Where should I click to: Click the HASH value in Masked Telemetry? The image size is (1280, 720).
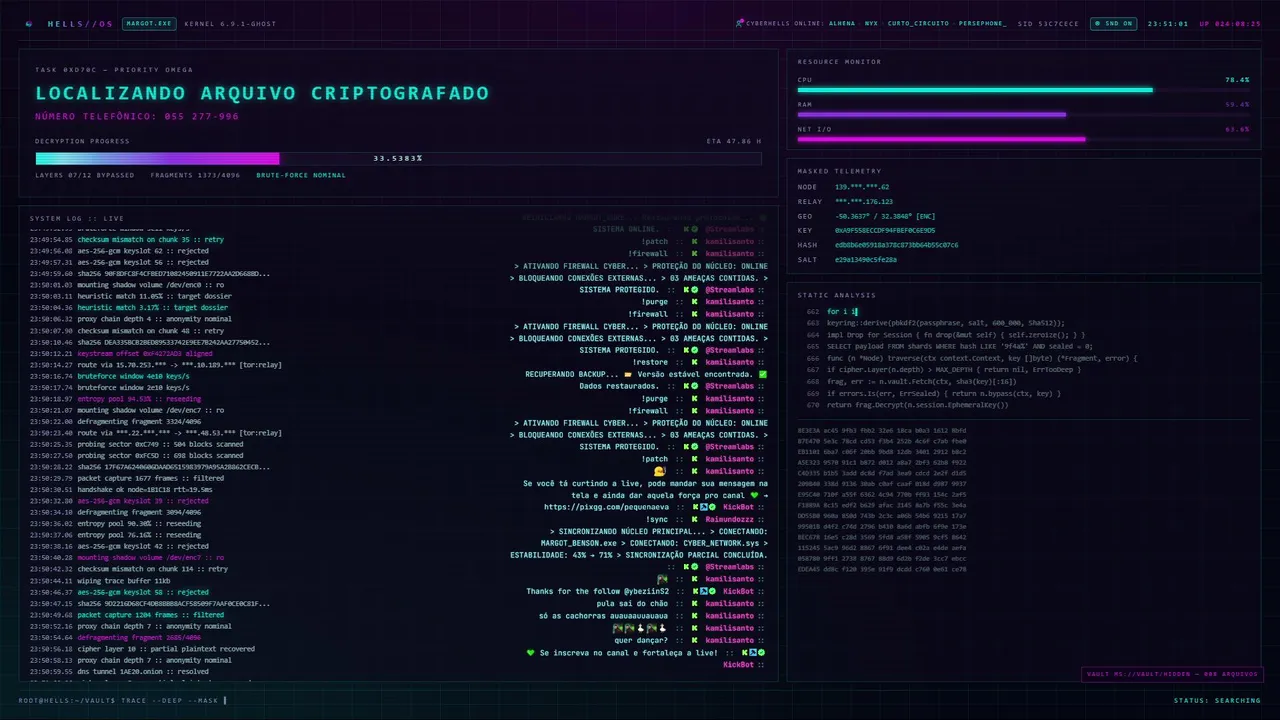coord(896,244)
